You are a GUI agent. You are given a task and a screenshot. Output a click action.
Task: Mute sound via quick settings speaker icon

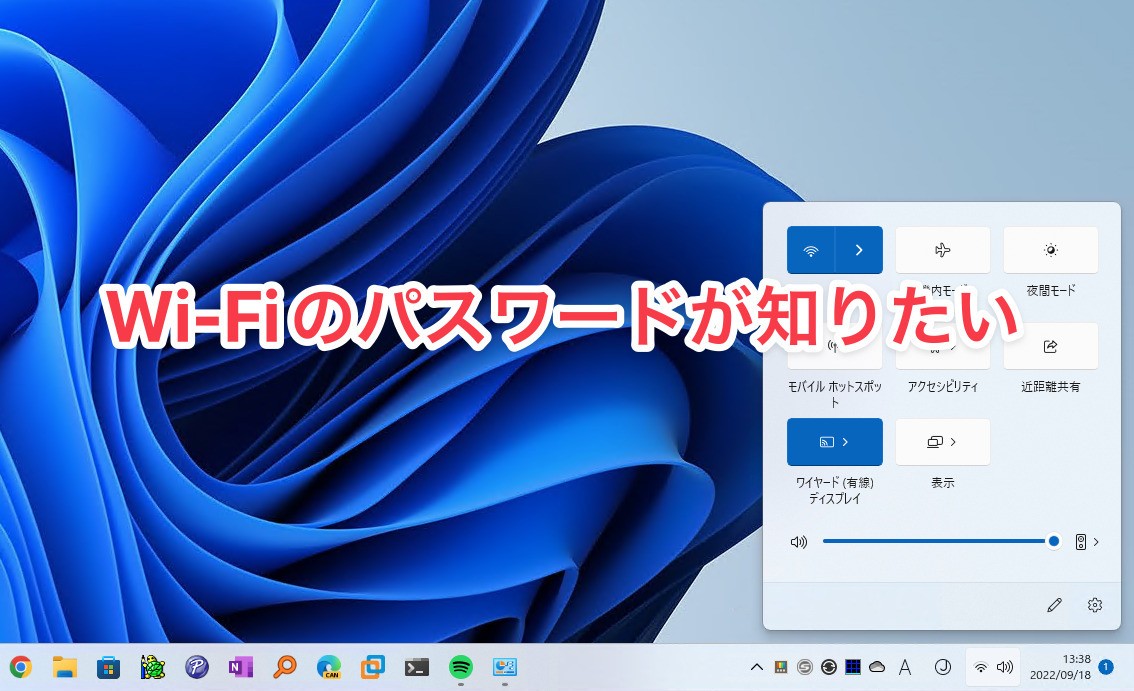798,542
